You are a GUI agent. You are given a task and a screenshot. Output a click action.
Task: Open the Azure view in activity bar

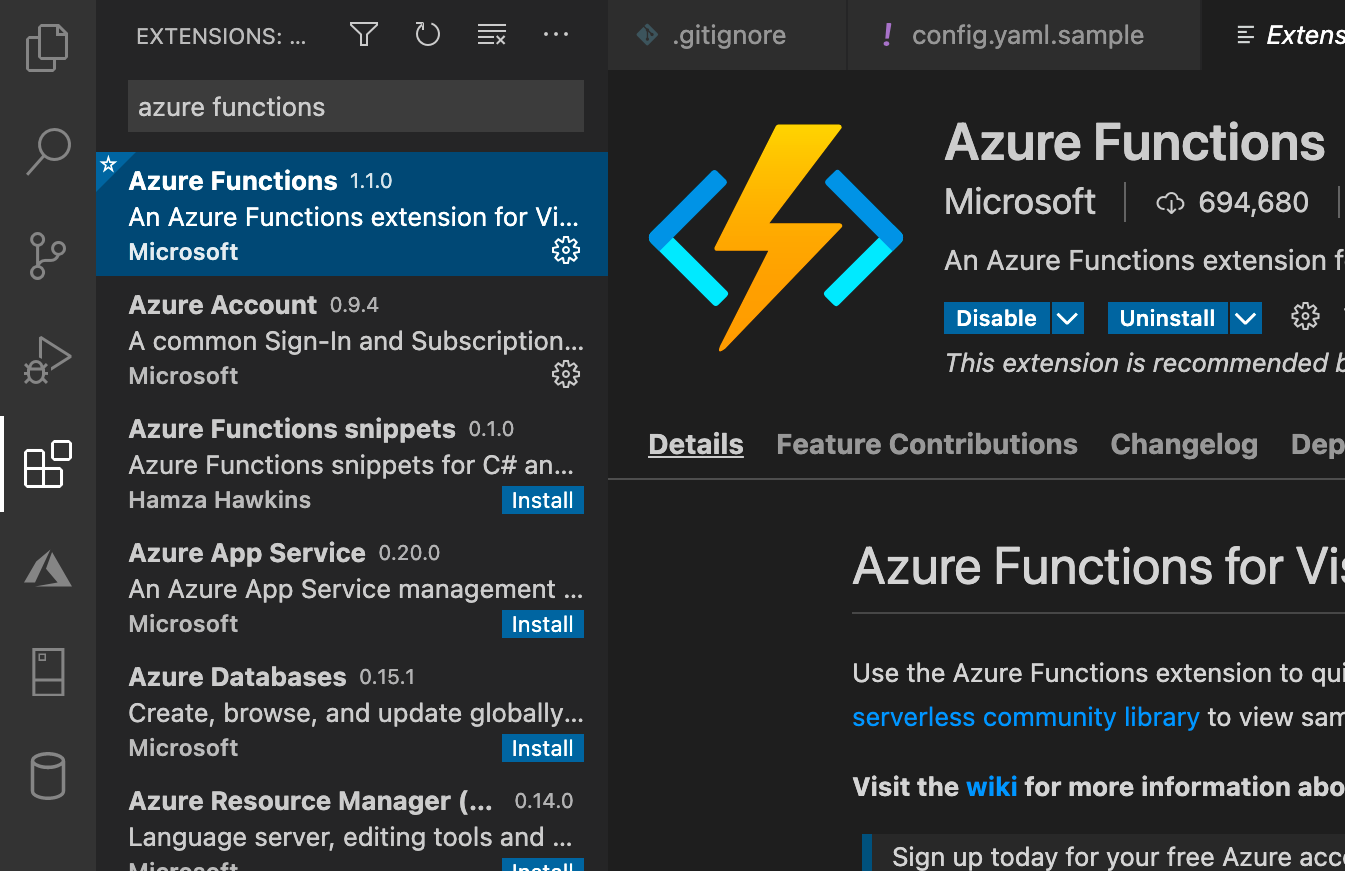coord(47,570)
